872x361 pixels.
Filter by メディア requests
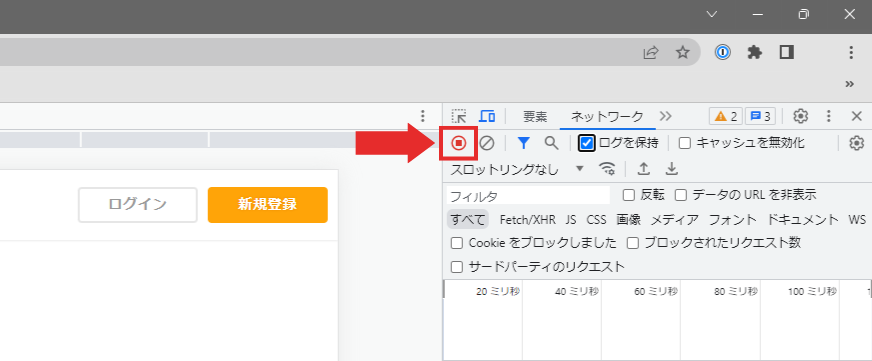click(x=675, y=219)
